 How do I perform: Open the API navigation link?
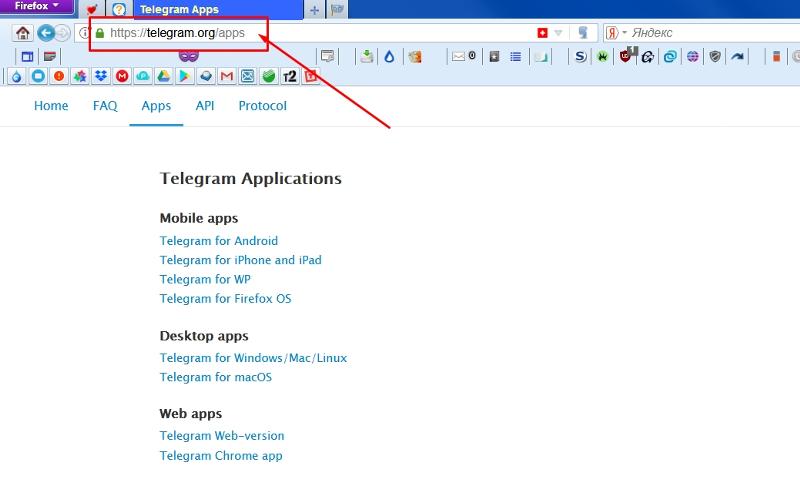coord(205,106)
